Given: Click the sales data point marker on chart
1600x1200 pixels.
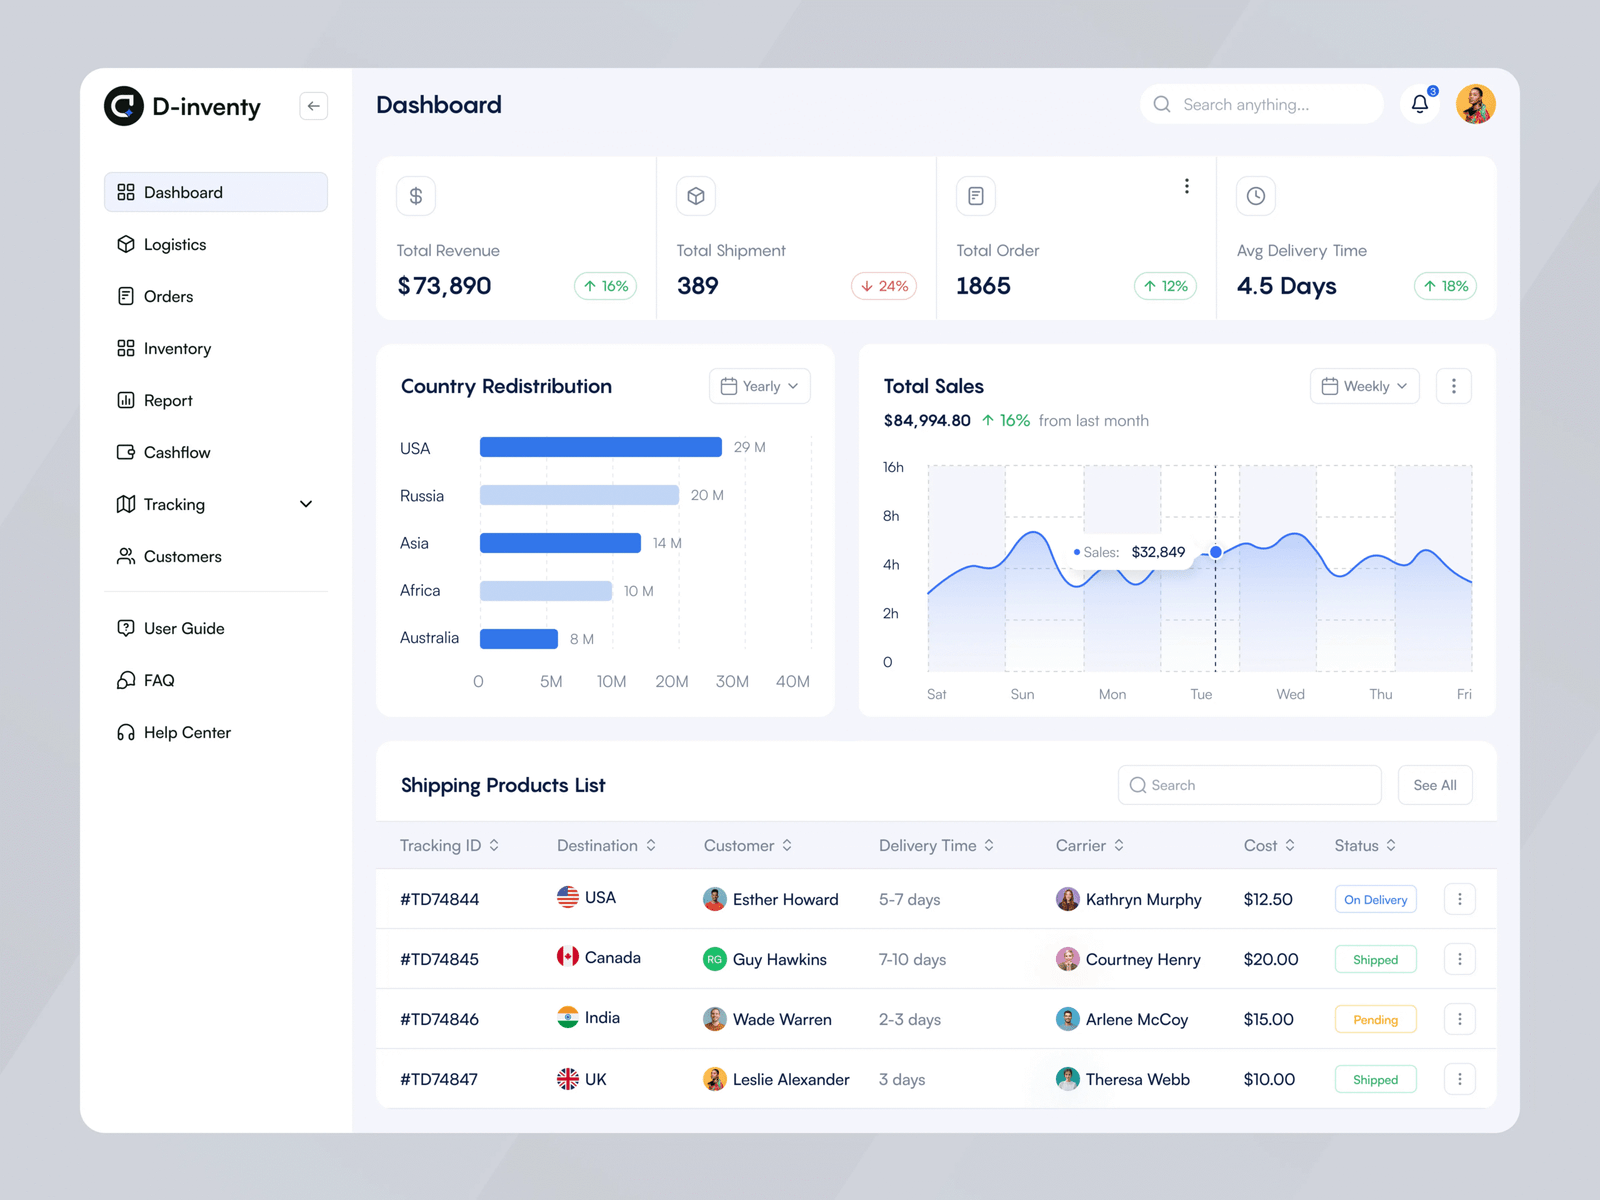Looking at the screenshot, I should click(x=1216, y=552).
